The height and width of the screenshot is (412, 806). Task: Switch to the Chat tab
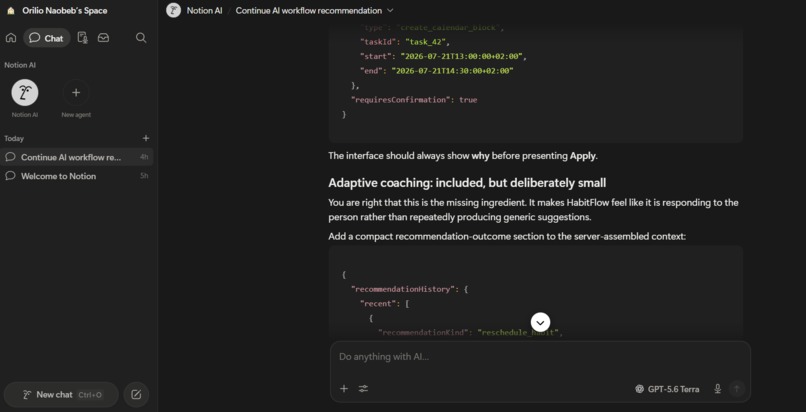point(46,38)
